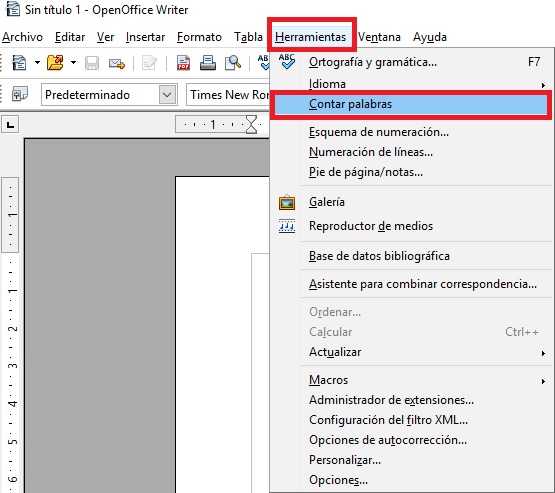The width and height of the screenshot is (555, 493).
Task: Open Base de datos bibliográfica
Action: tap(411, 256)
